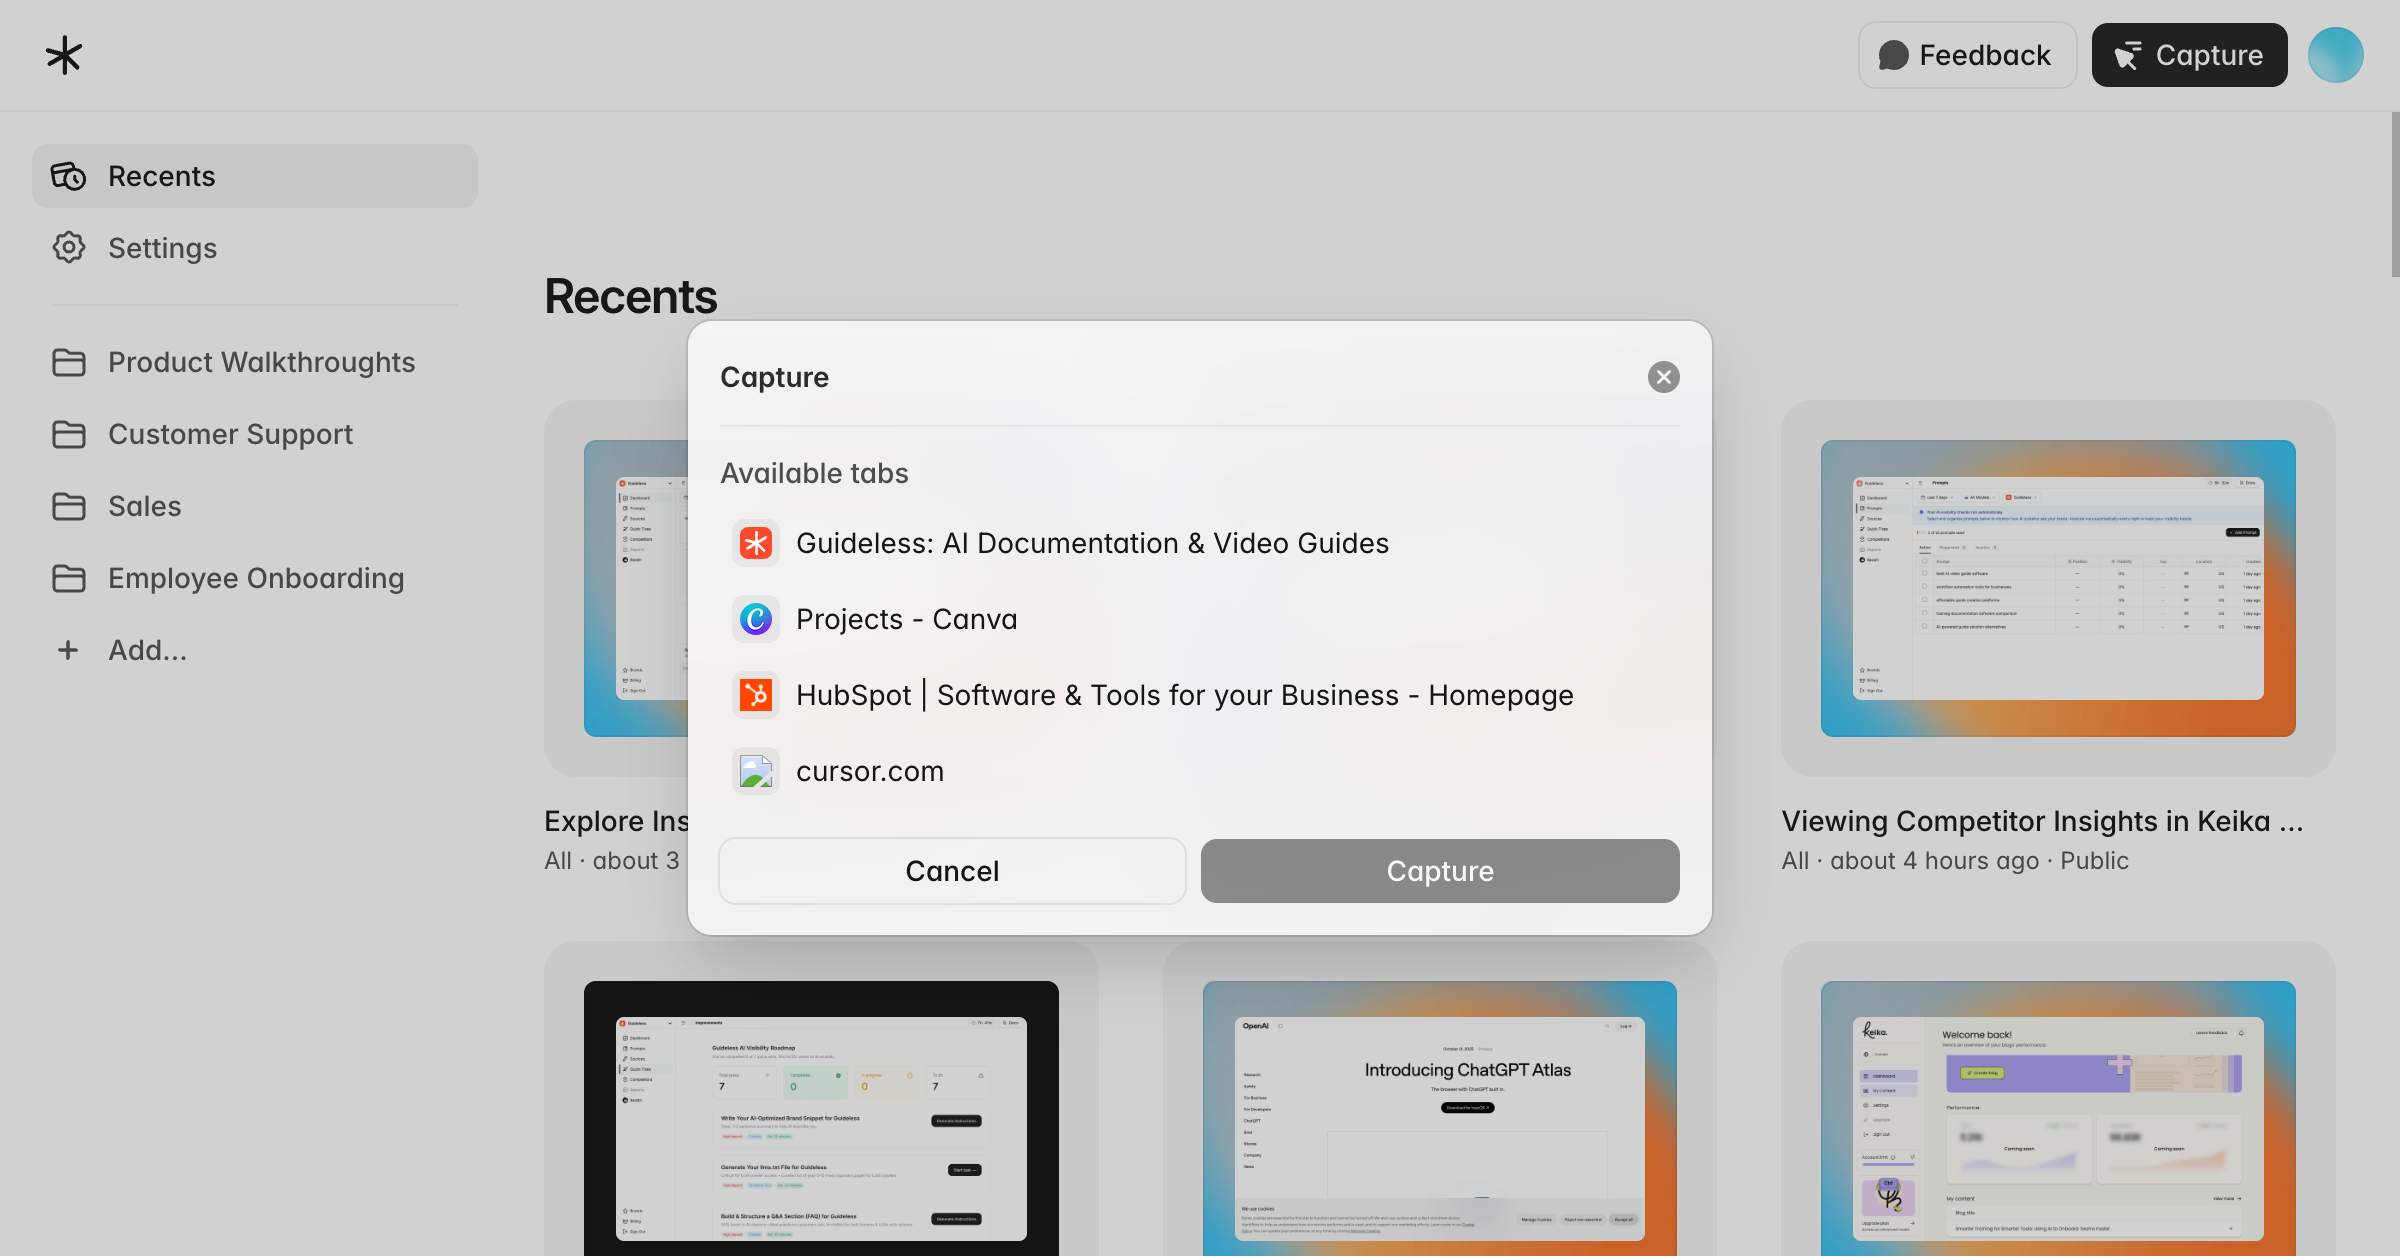Screen dimensions: 2400x1256
Task: Confirm with the dialog's Capture button
Action: [x=1439, y=871]
